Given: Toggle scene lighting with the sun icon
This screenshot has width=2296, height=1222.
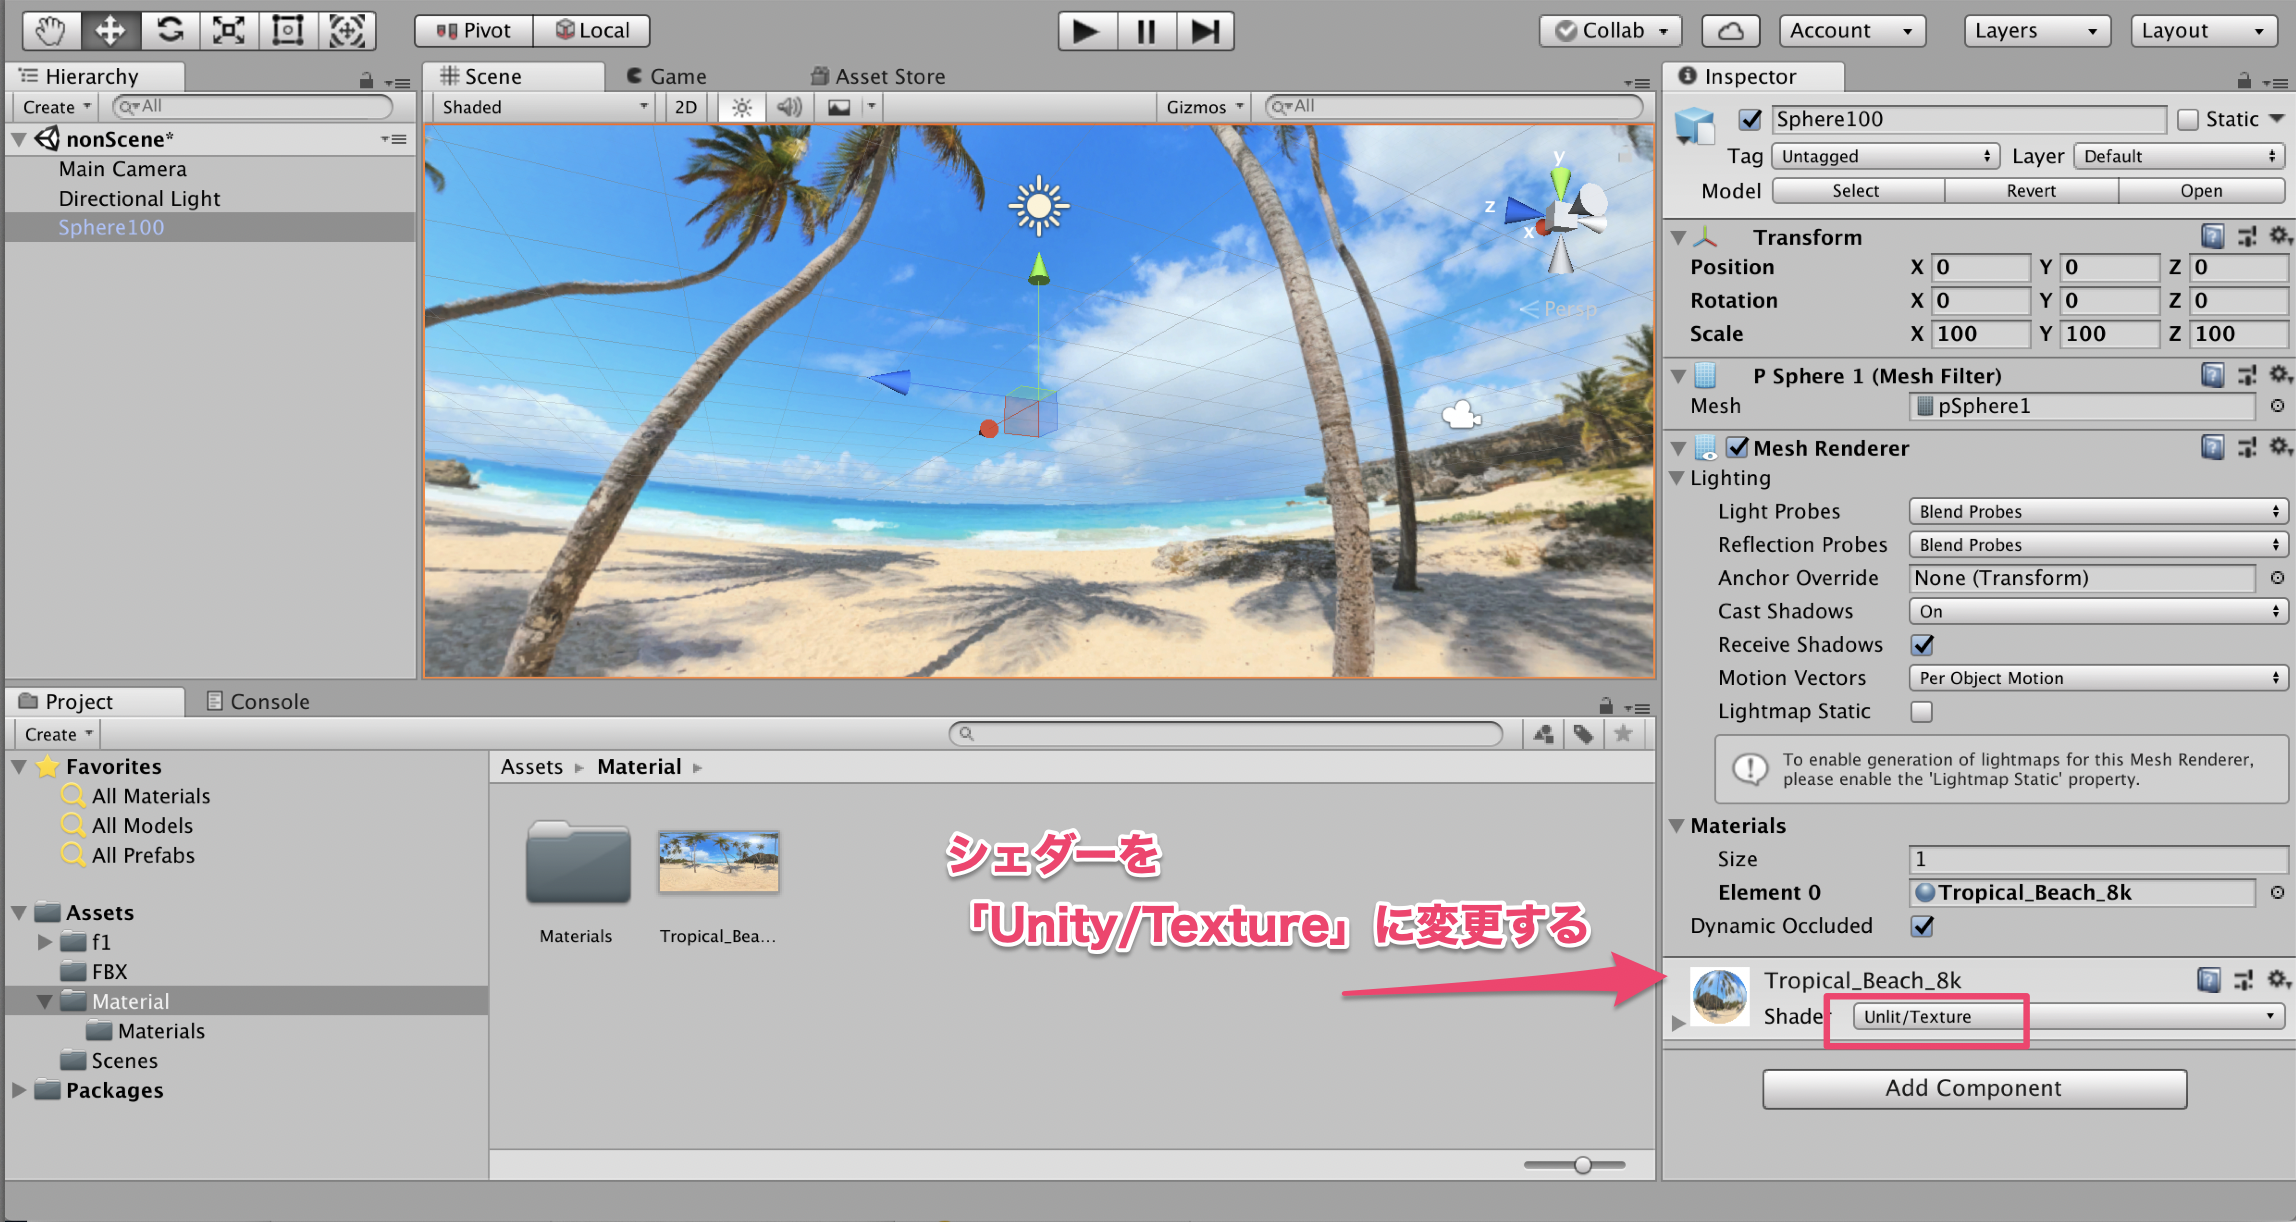Looking at the screenshot, I should pyautogui.click(x=740, y=106).
